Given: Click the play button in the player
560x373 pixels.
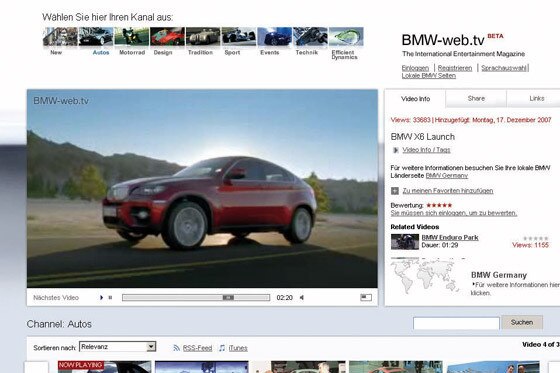Looking at the screenshot, I should click(101, 297).
